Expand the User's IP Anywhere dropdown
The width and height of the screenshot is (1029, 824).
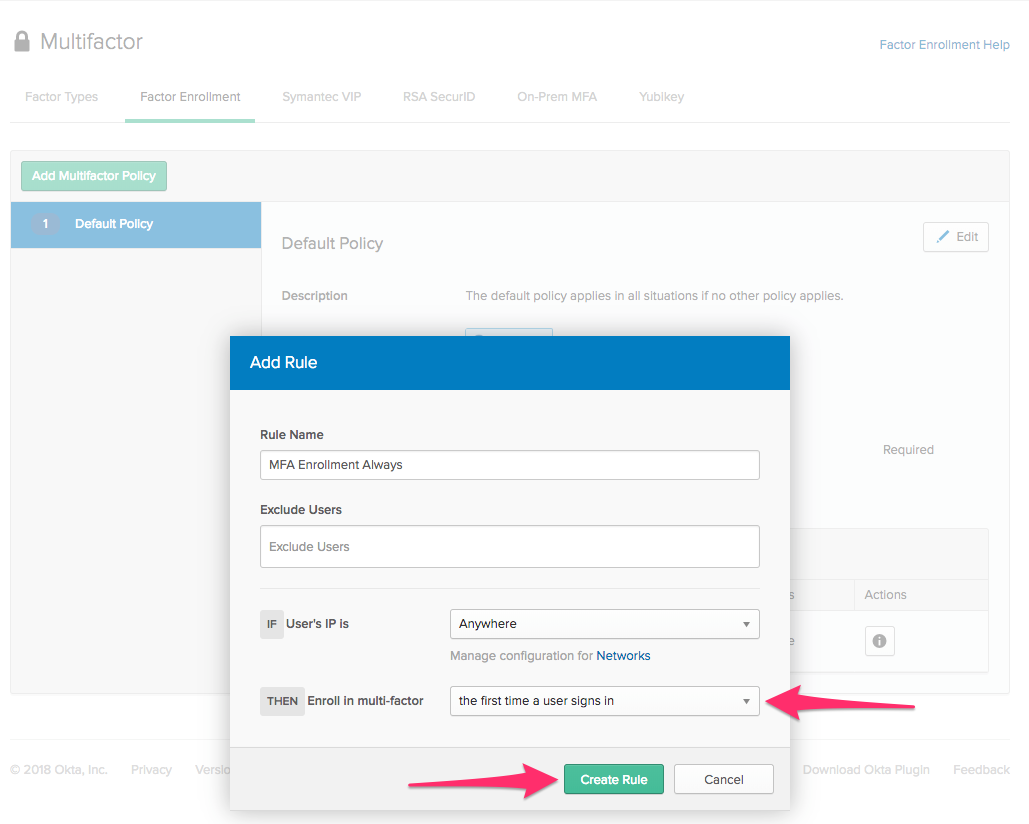[x=604, y=624]
